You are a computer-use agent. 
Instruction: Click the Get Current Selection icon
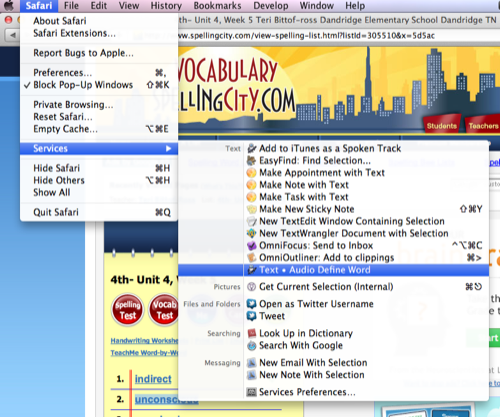coord(252,287)
